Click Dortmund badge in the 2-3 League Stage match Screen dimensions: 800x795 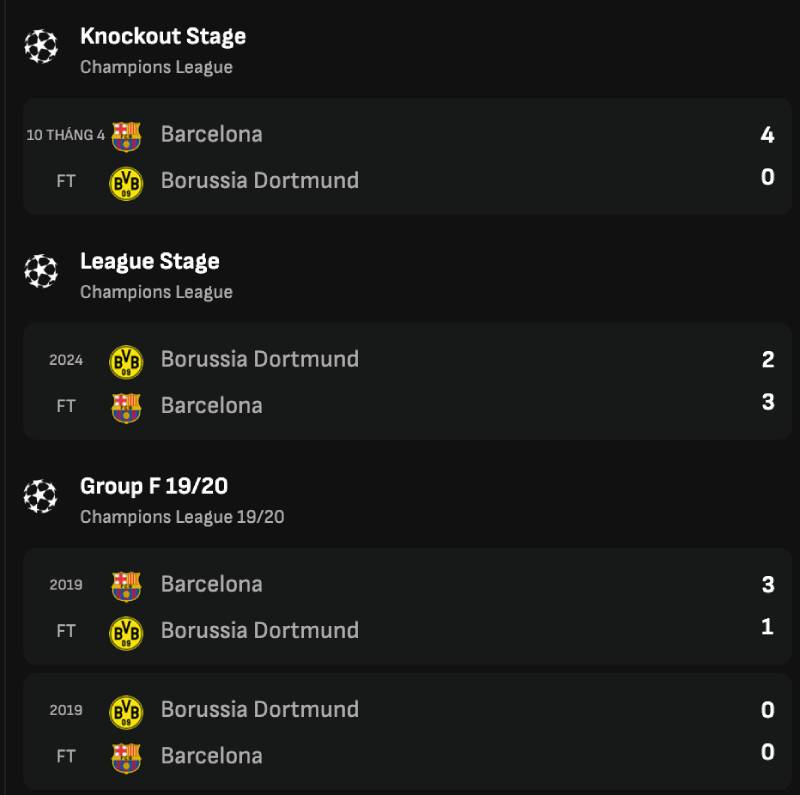click(x=126, y=362)
